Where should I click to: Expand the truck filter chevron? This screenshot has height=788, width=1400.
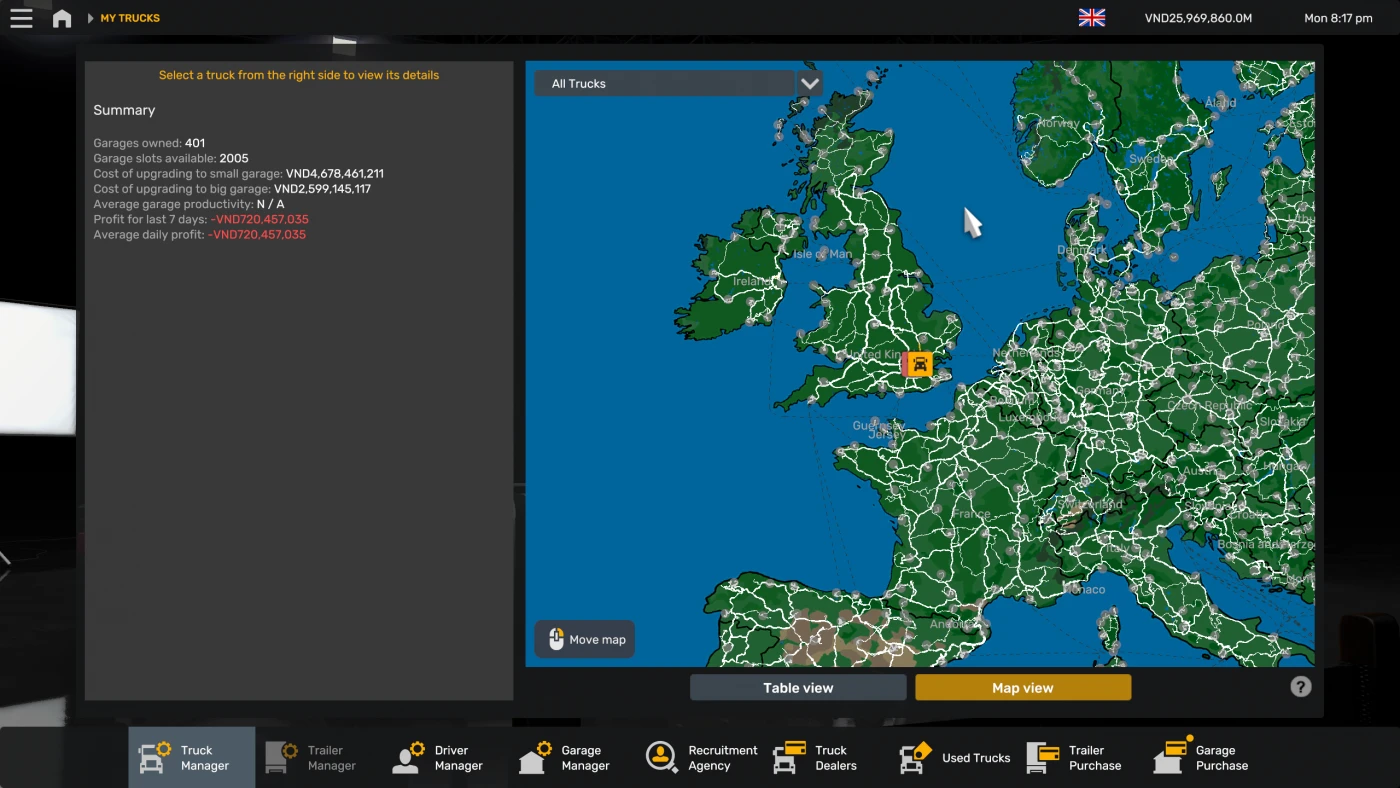[809, 83]
